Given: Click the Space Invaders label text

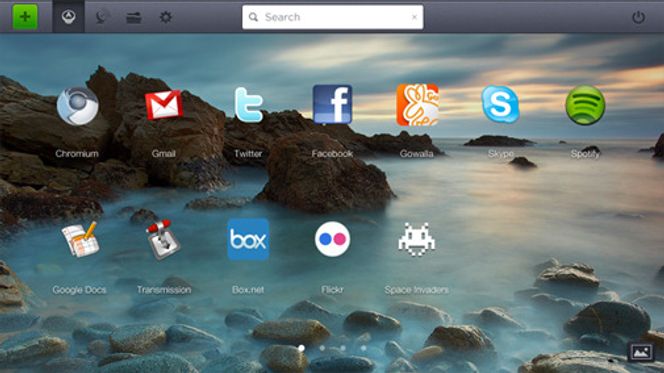Looking at the screenshot, I should tap(417, 290).
